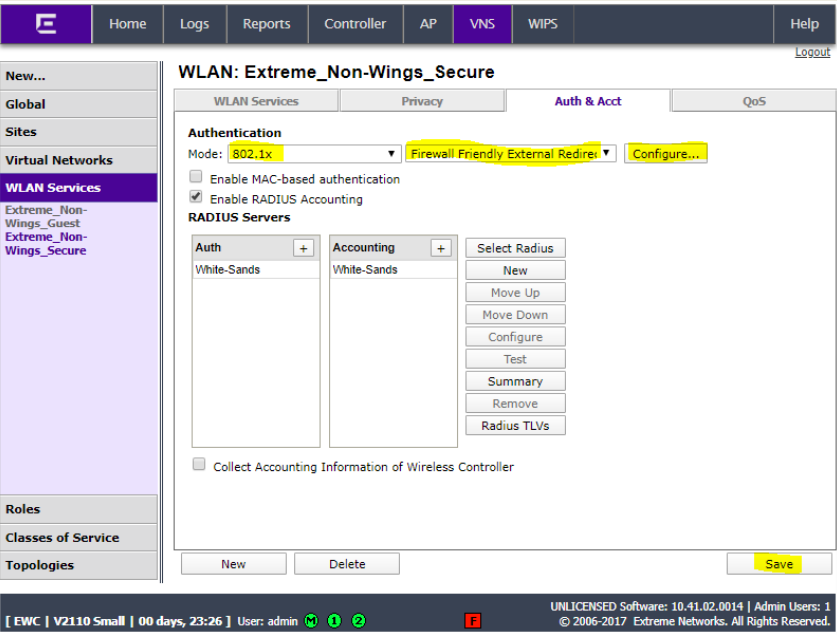
Task: Select White-Sands in the Auth list
Action: pos(256,269)
